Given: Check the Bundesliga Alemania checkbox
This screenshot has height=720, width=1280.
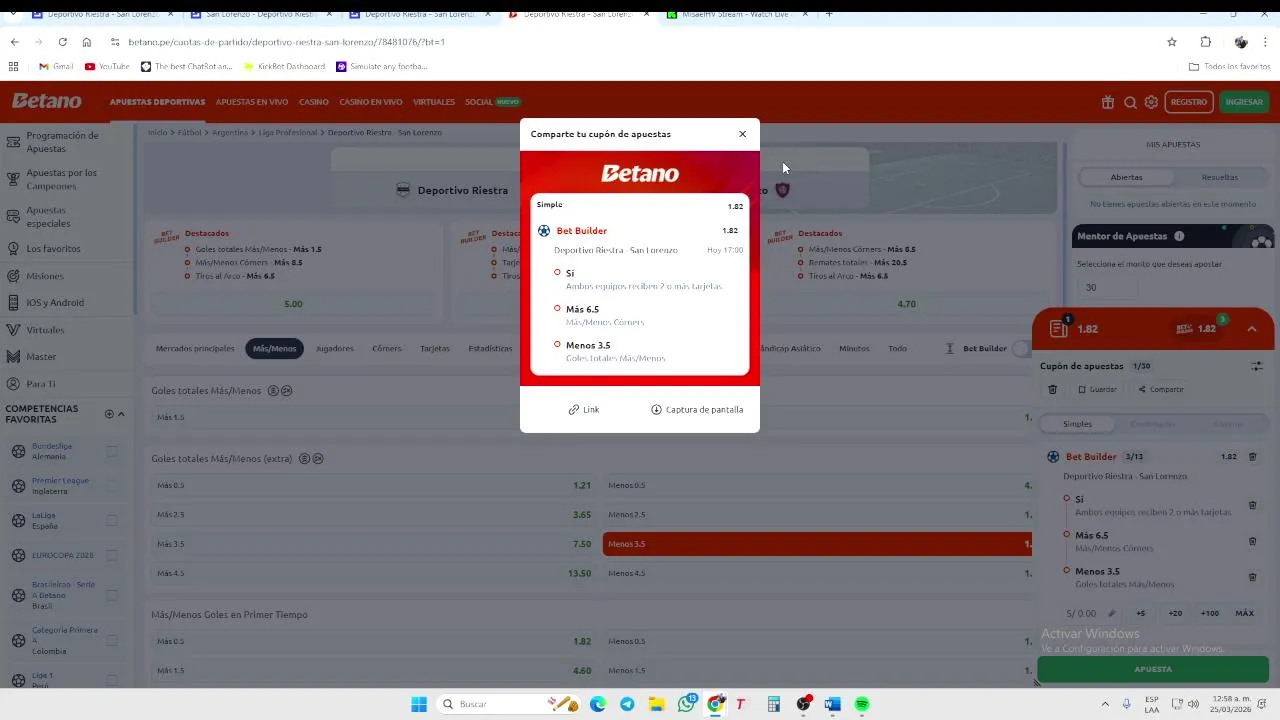Looking at the screenshot, I should (112, 451).
